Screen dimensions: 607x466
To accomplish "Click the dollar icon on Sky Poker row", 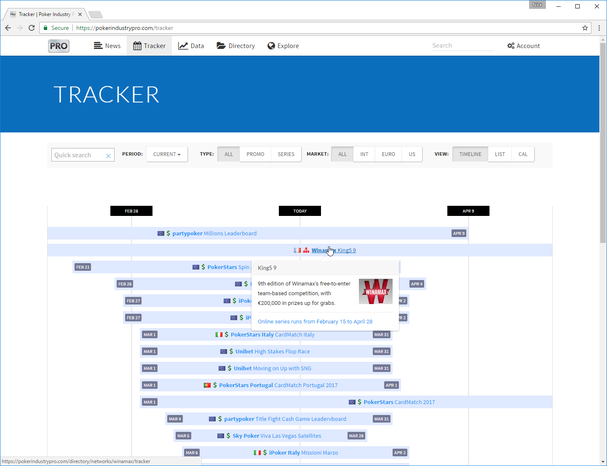I will pyautogui.click(x=228, y=436).
